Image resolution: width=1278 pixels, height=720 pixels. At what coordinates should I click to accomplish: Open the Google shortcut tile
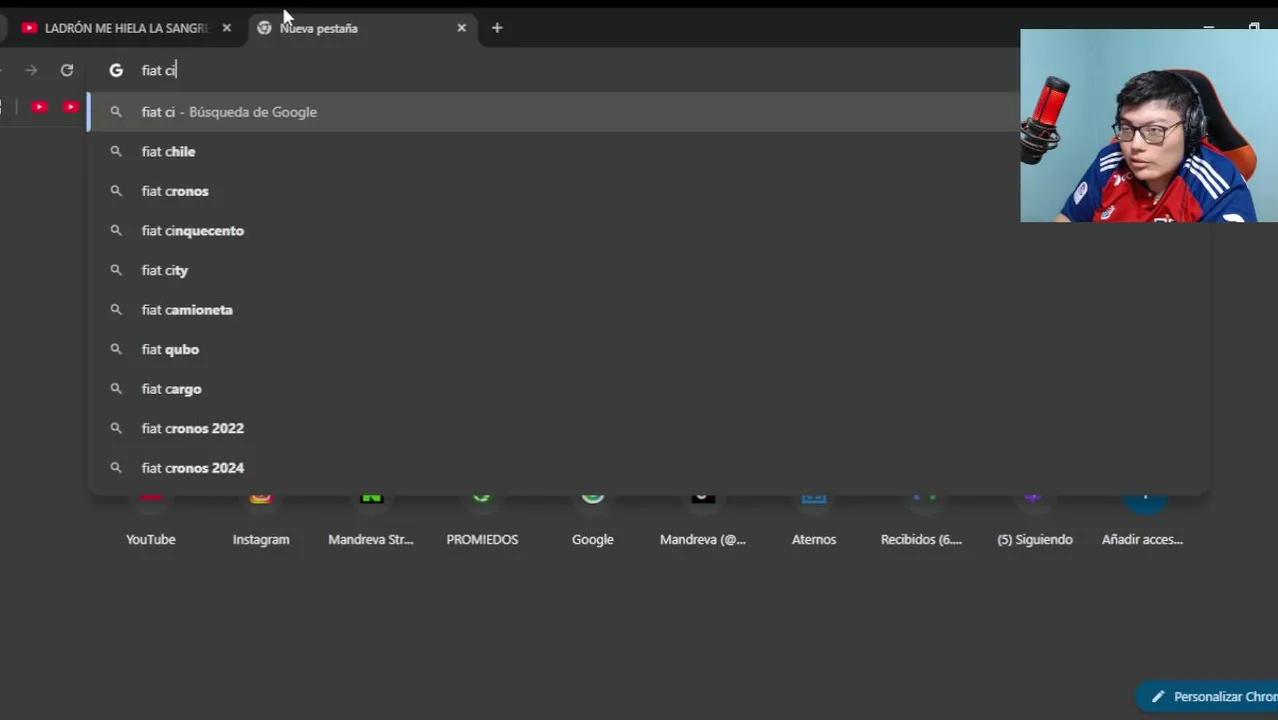(x=593, y=520)
